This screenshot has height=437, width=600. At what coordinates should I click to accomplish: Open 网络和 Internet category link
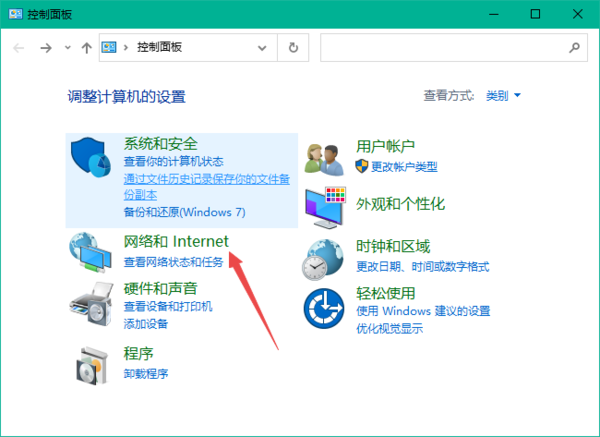point(176,242)
